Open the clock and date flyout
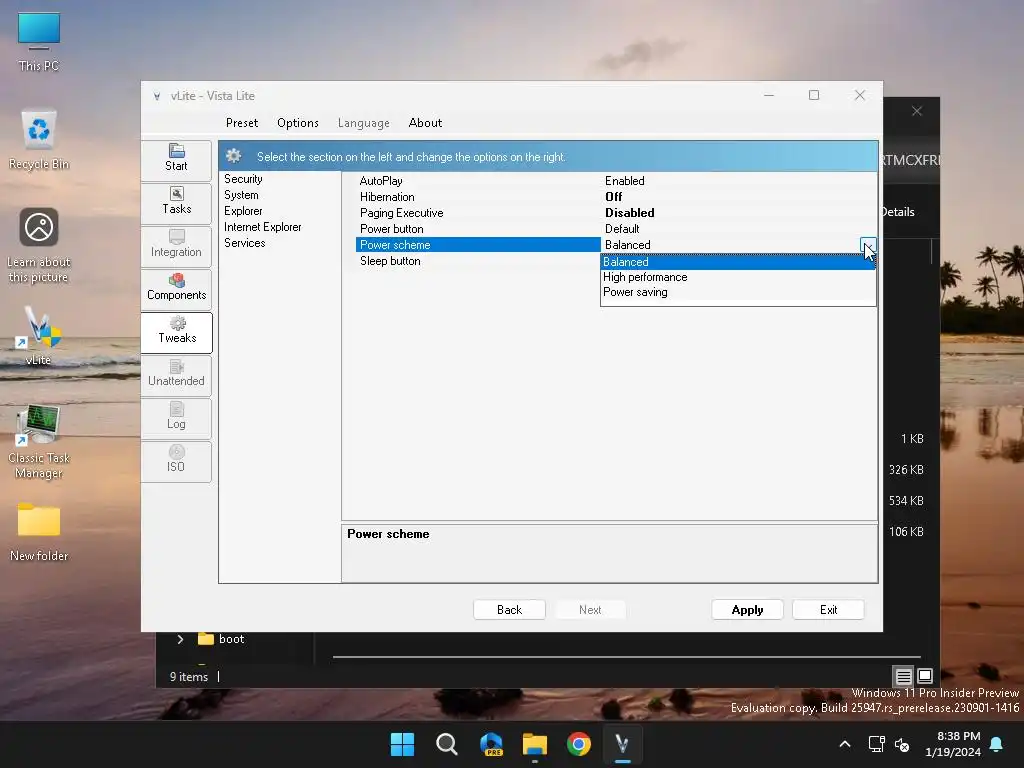Viewport: 1024px width, 768px height. (953, 744)
